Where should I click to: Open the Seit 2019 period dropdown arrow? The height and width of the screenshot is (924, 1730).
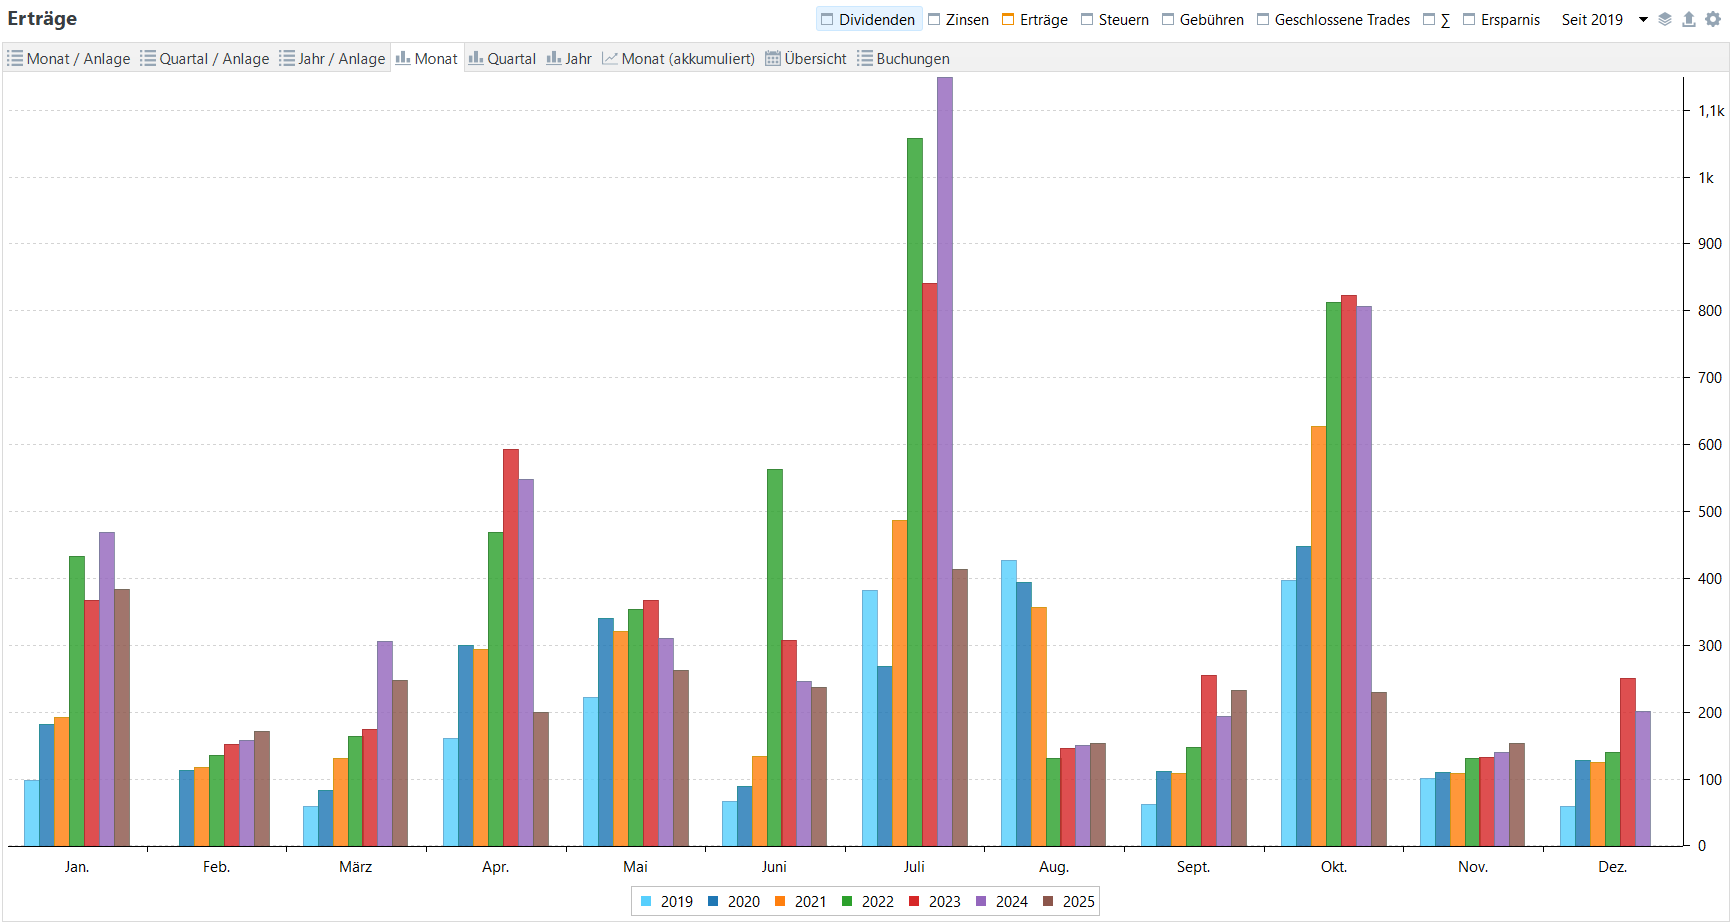[1643, 20]
